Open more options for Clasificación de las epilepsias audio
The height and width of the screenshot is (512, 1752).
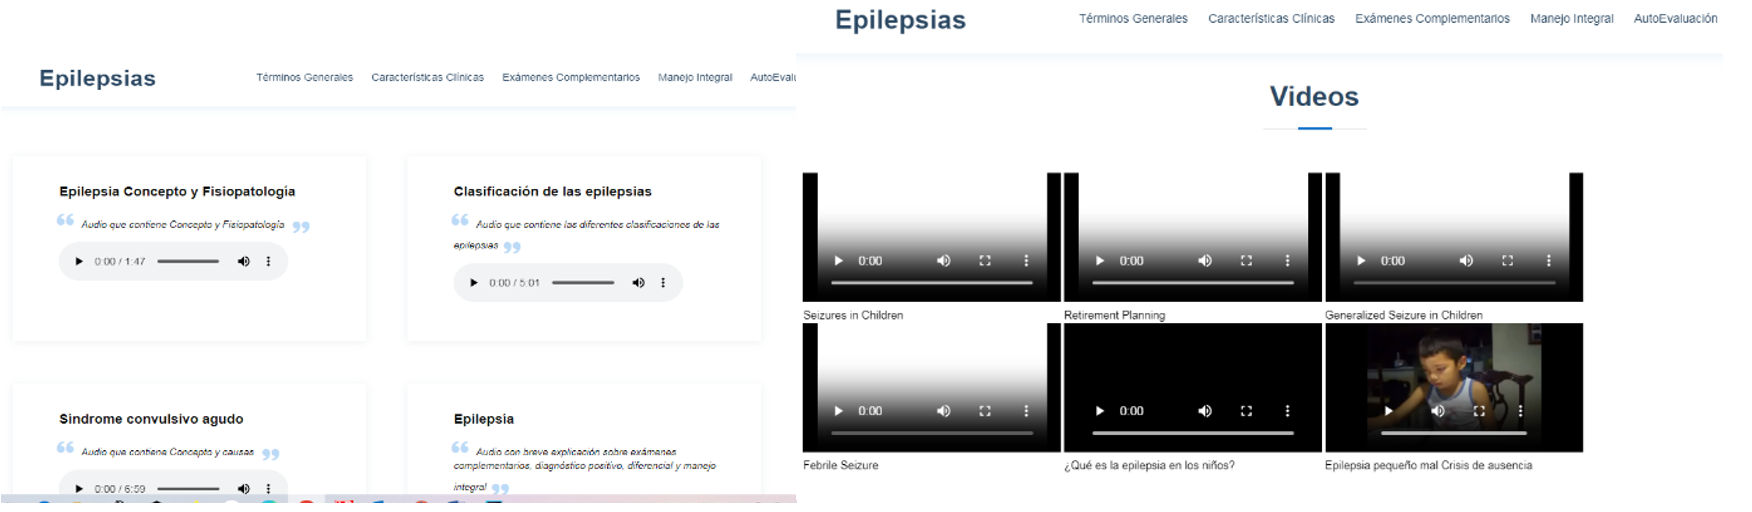(x=663, y=283)
